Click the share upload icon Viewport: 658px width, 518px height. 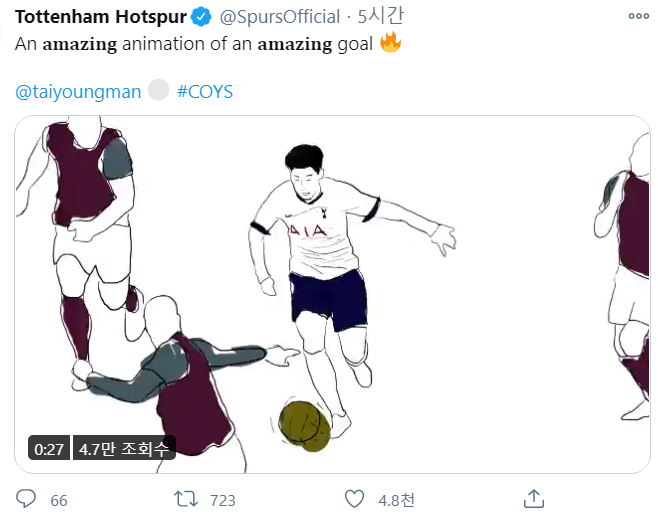pyautogui.click(x=534, y=498)
